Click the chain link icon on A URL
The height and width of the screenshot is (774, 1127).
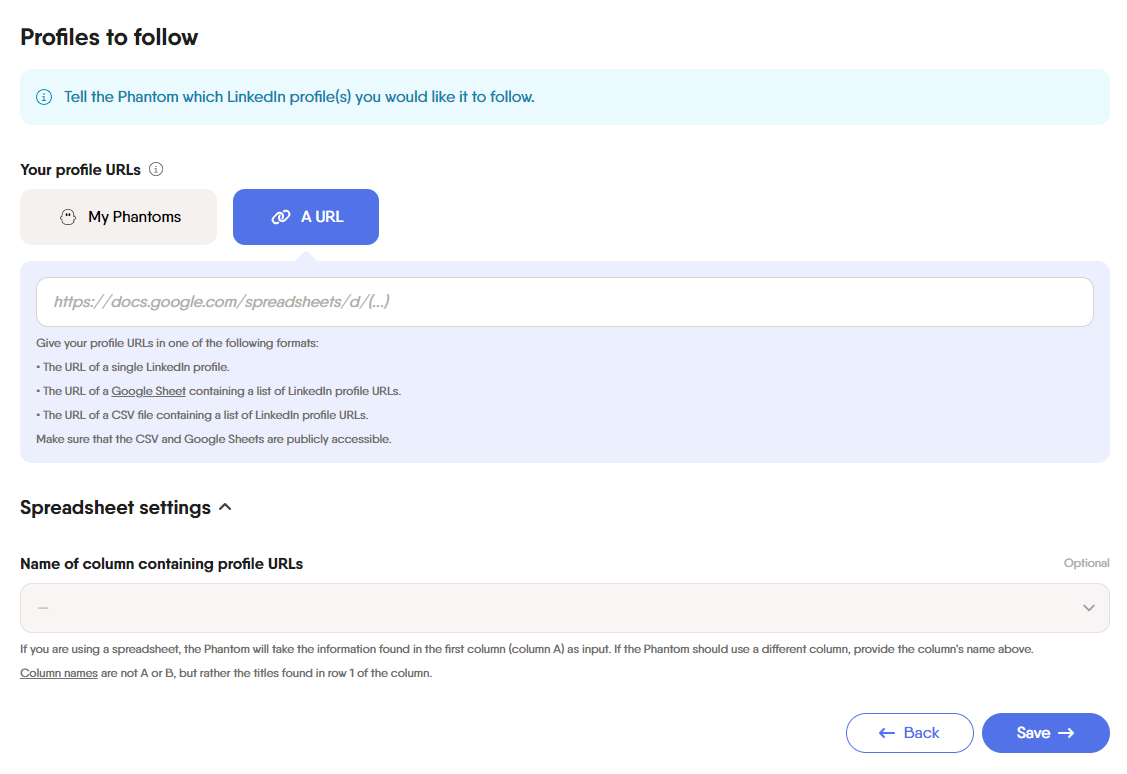click(x=280, y=217)
